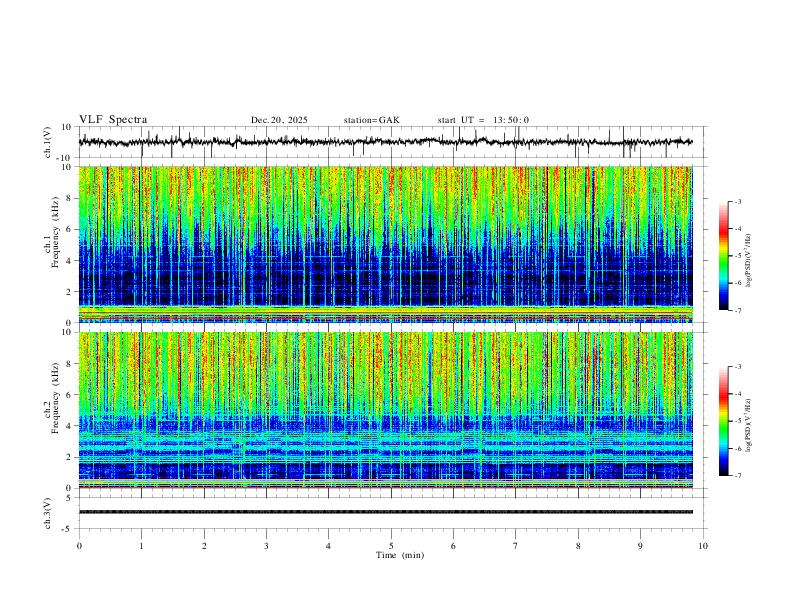Click the ch.3(V) black signal trace
Image resolution: width=792 pixels, height=612 pixels.
[386, 512]
